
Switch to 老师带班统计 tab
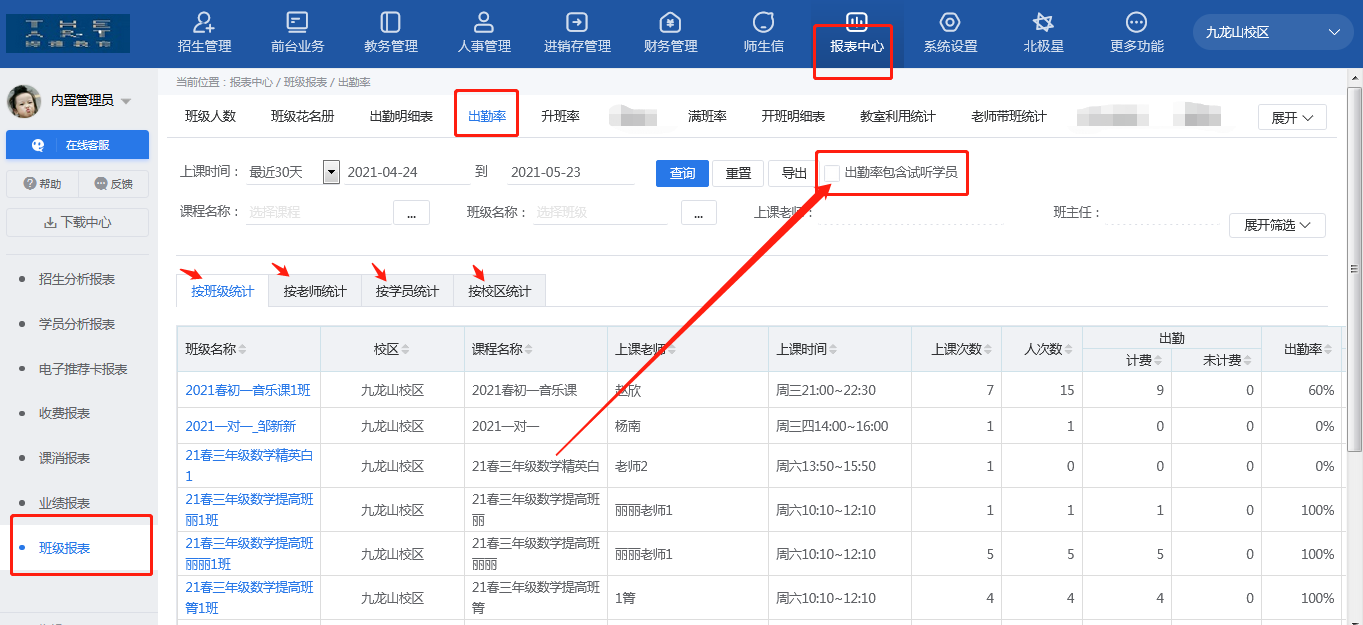tap(1008, 116)
